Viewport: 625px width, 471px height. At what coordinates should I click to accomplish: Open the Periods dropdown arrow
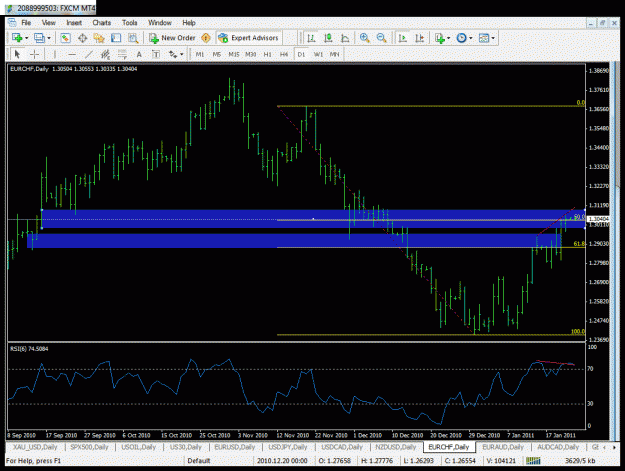[471, 38]
